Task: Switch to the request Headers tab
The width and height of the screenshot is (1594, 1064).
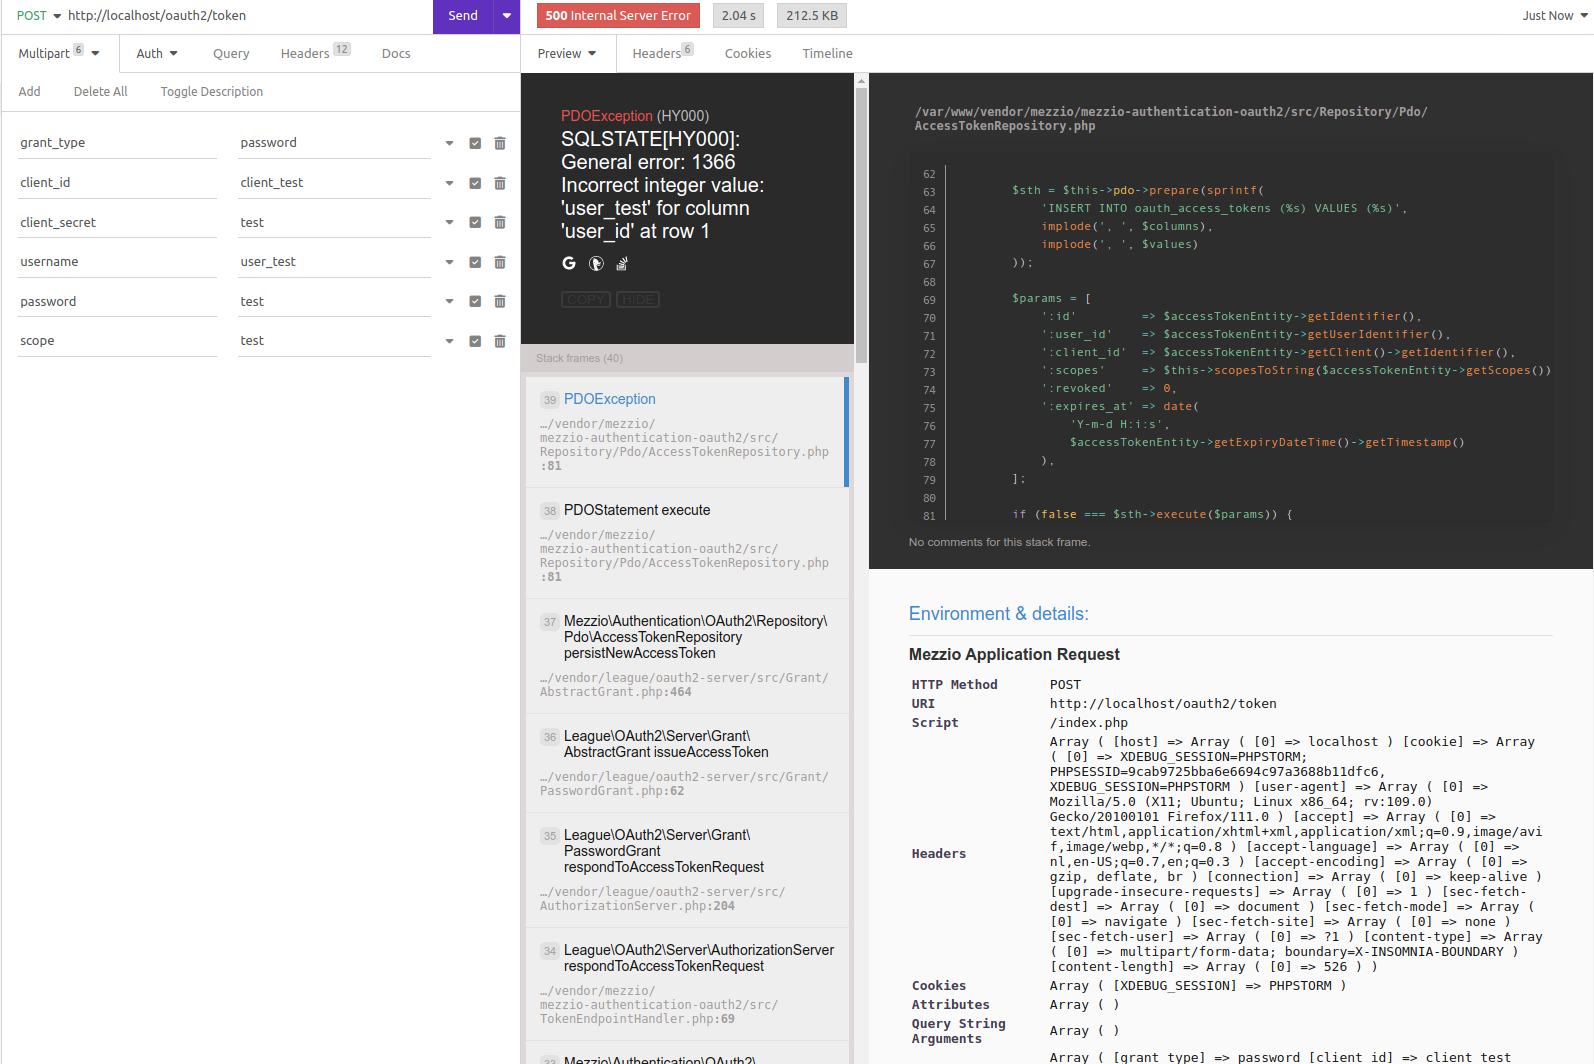Action: click(315, 53)
